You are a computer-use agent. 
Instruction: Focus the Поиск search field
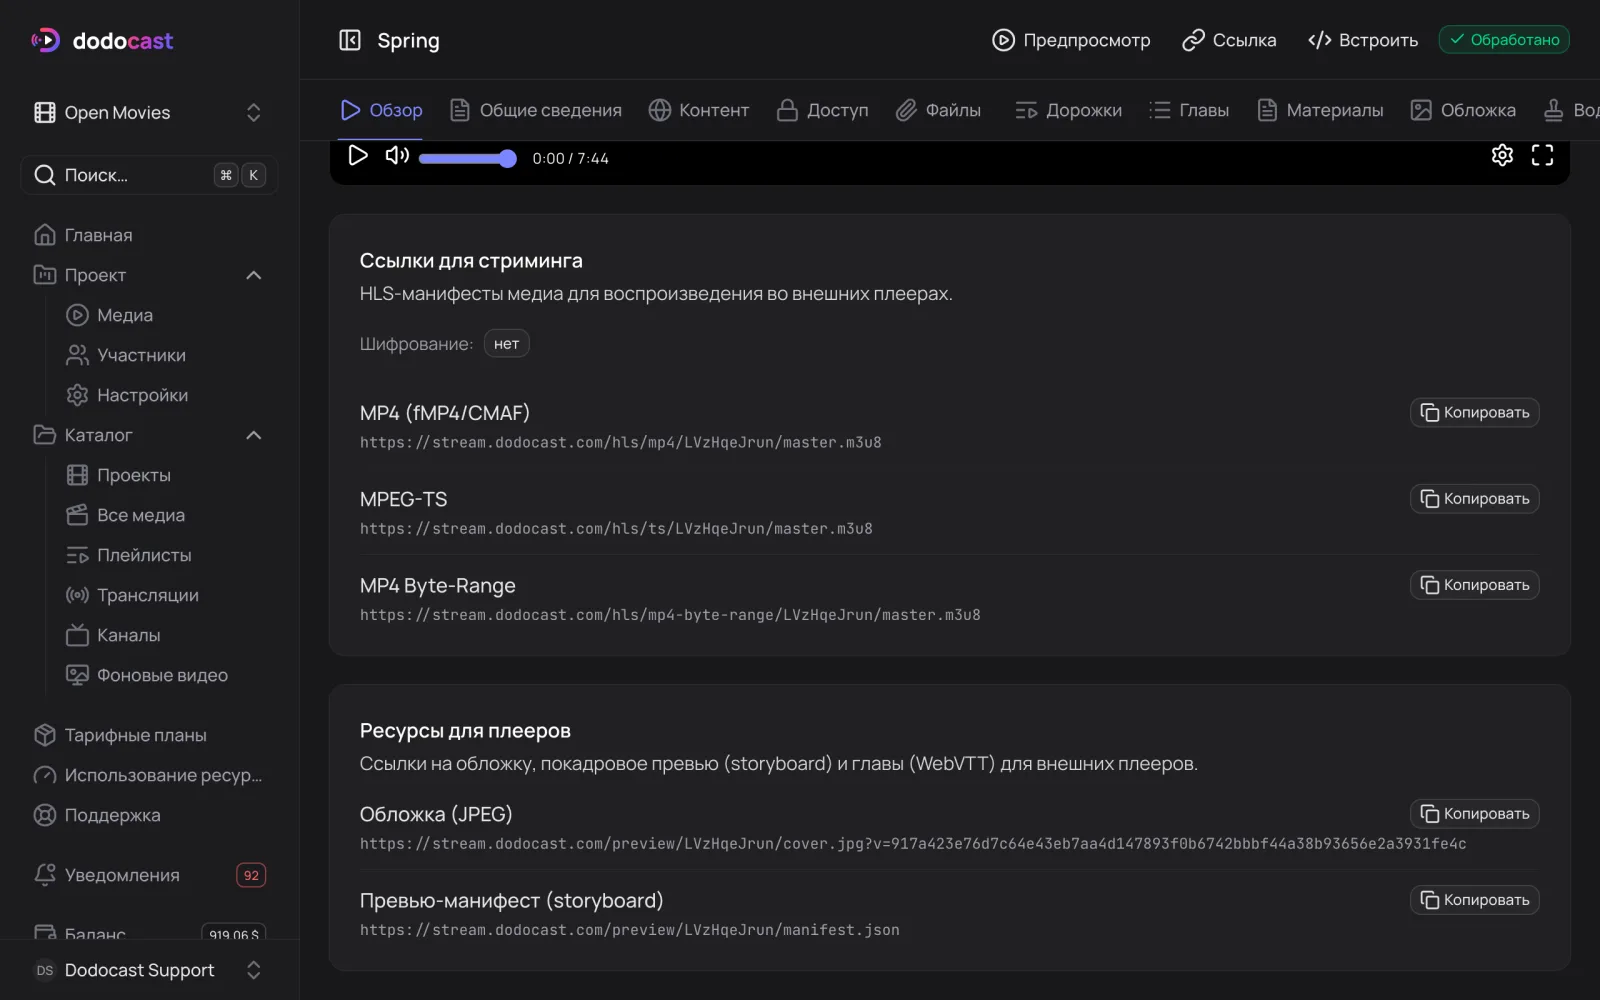(x=149, y=175)
